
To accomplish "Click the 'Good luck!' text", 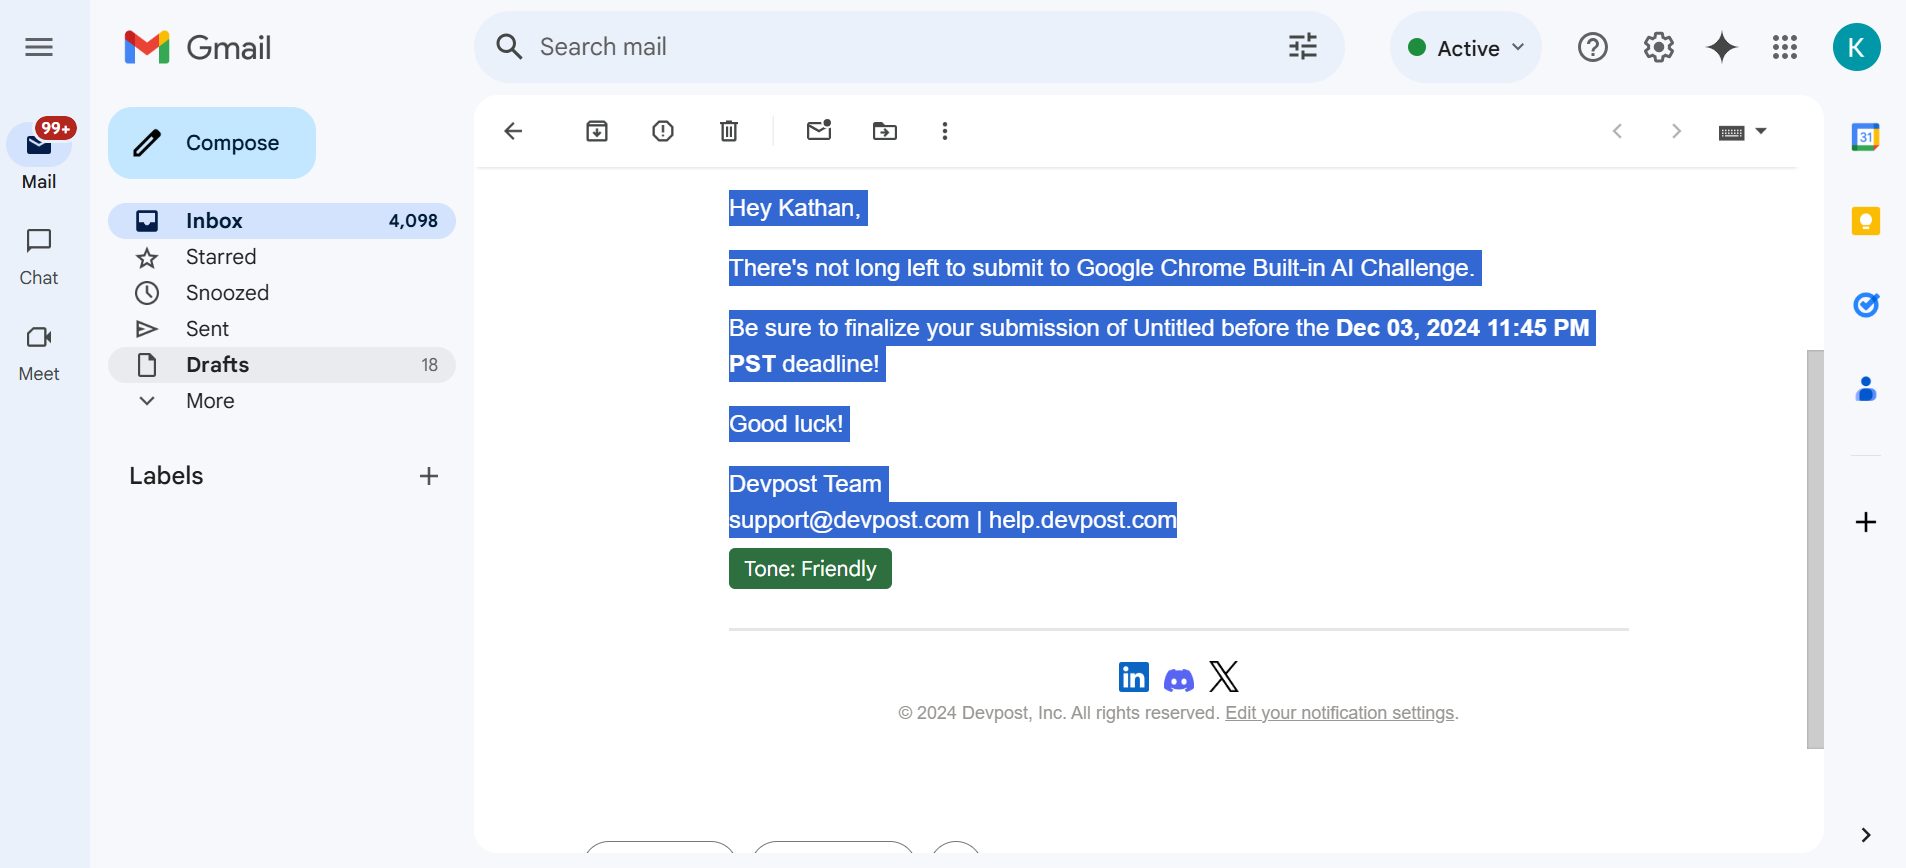I will [786, 424].
